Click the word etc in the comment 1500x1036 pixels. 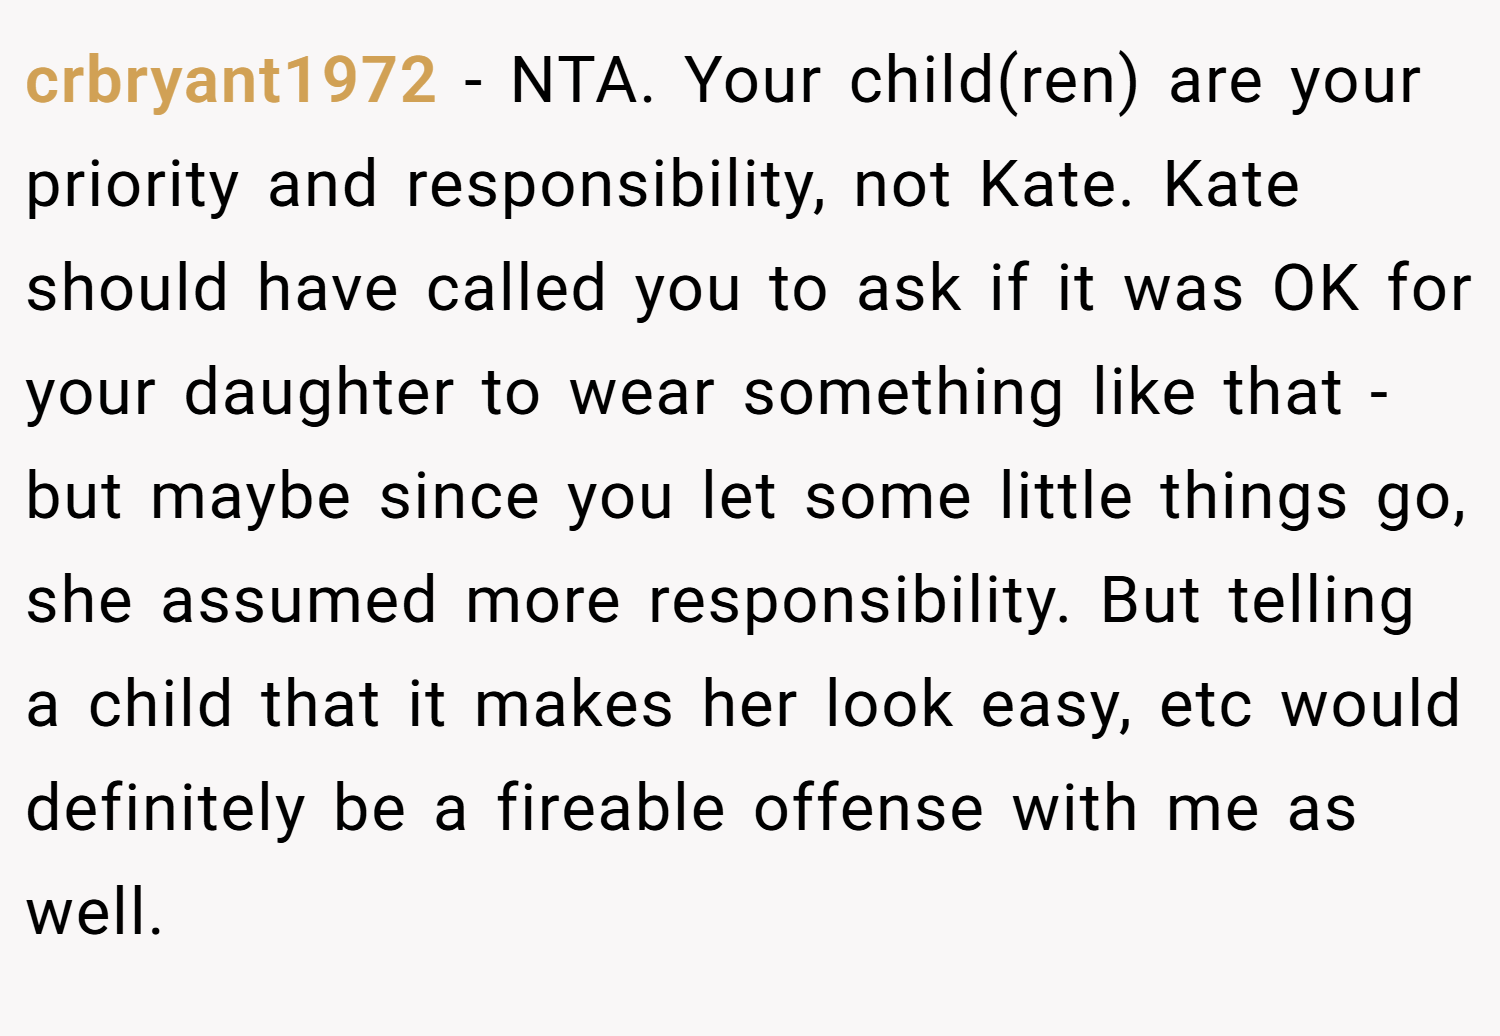(1206, 707)
